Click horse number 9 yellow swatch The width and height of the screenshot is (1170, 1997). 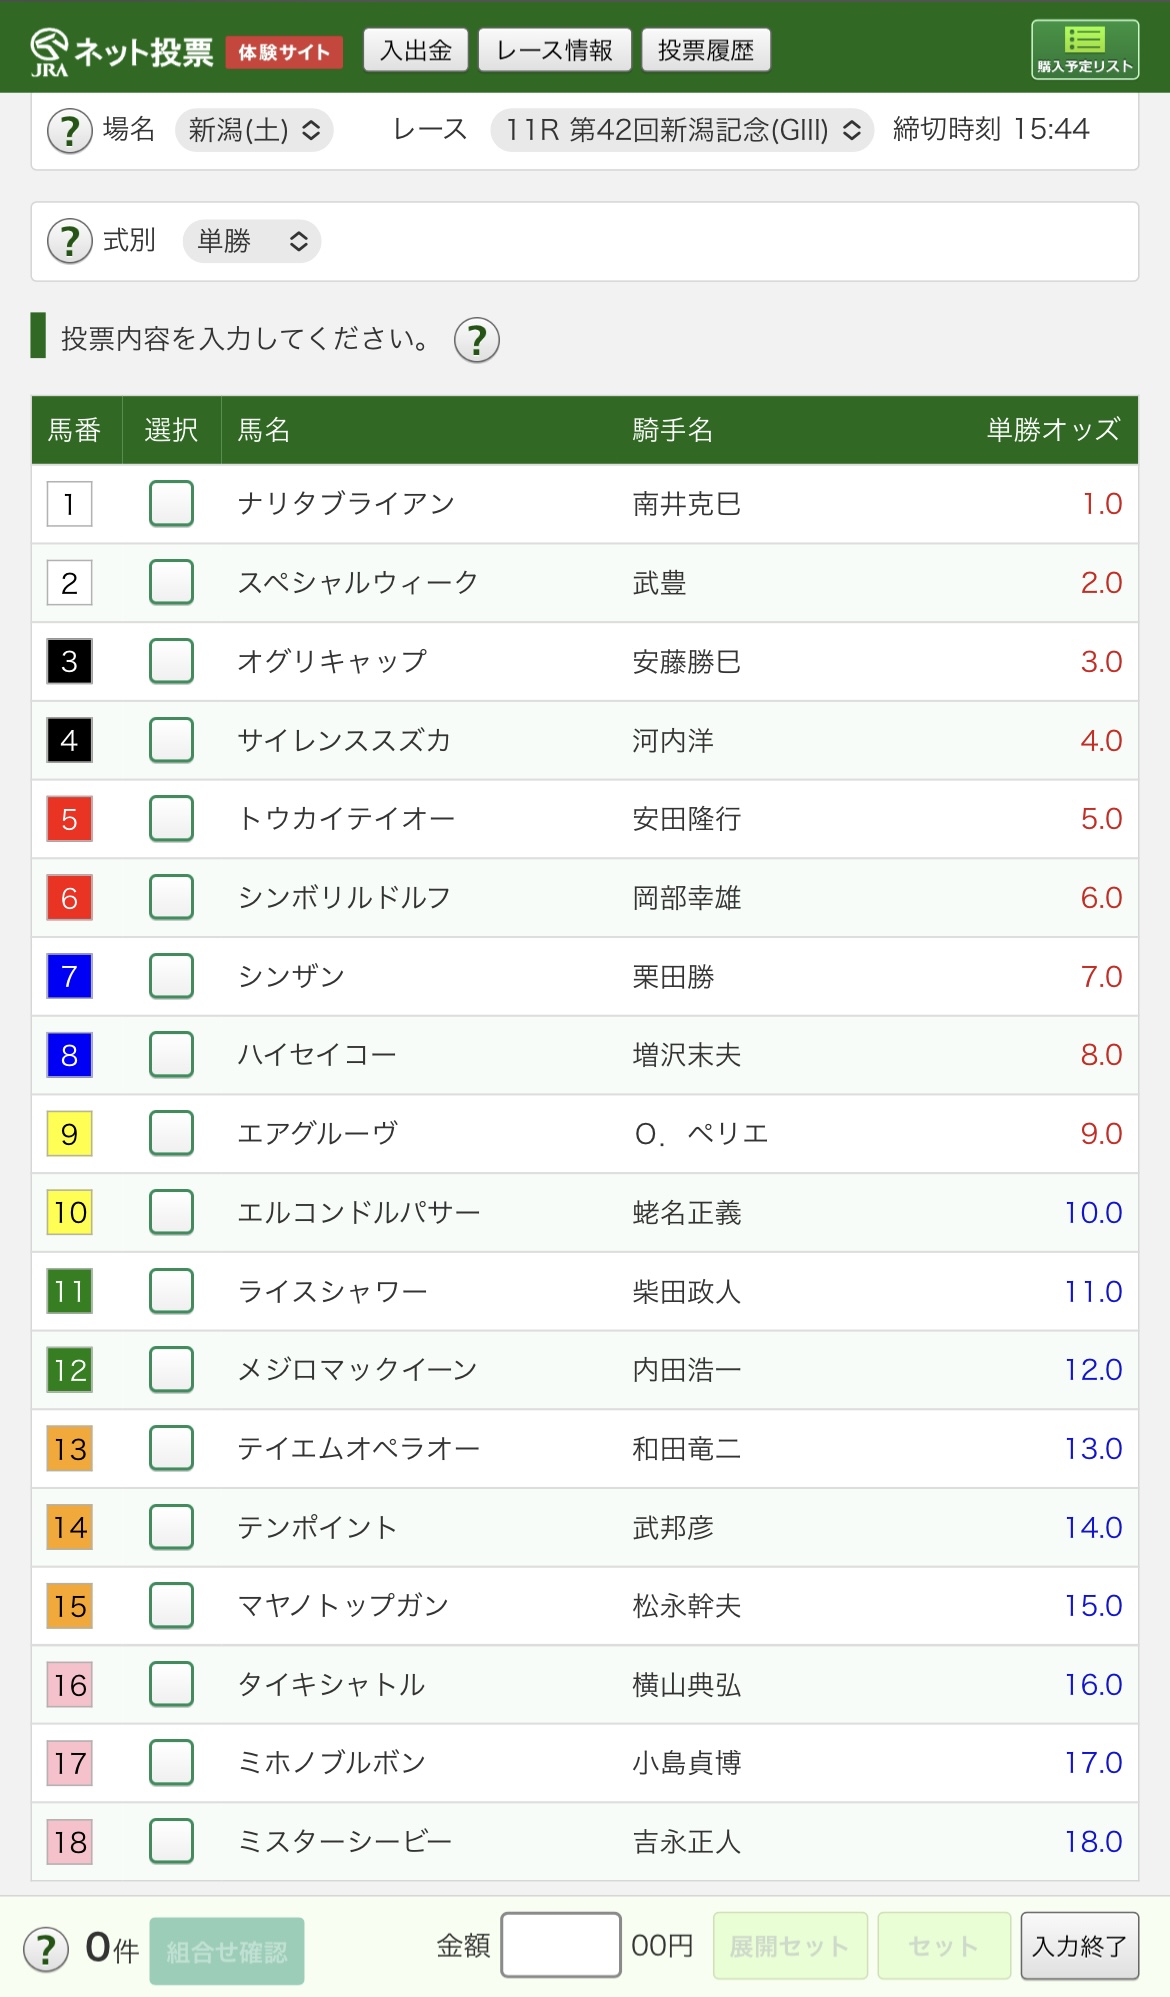(70, 1134)
